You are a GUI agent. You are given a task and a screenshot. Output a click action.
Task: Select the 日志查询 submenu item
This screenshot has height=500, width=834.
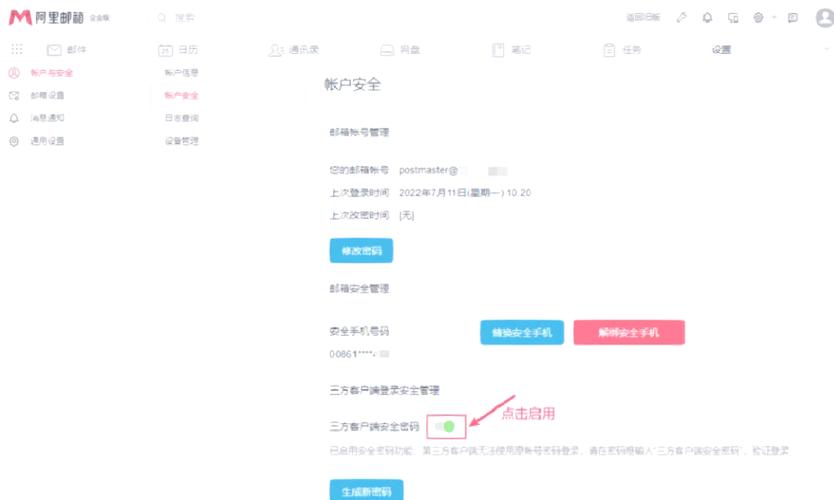181,118
